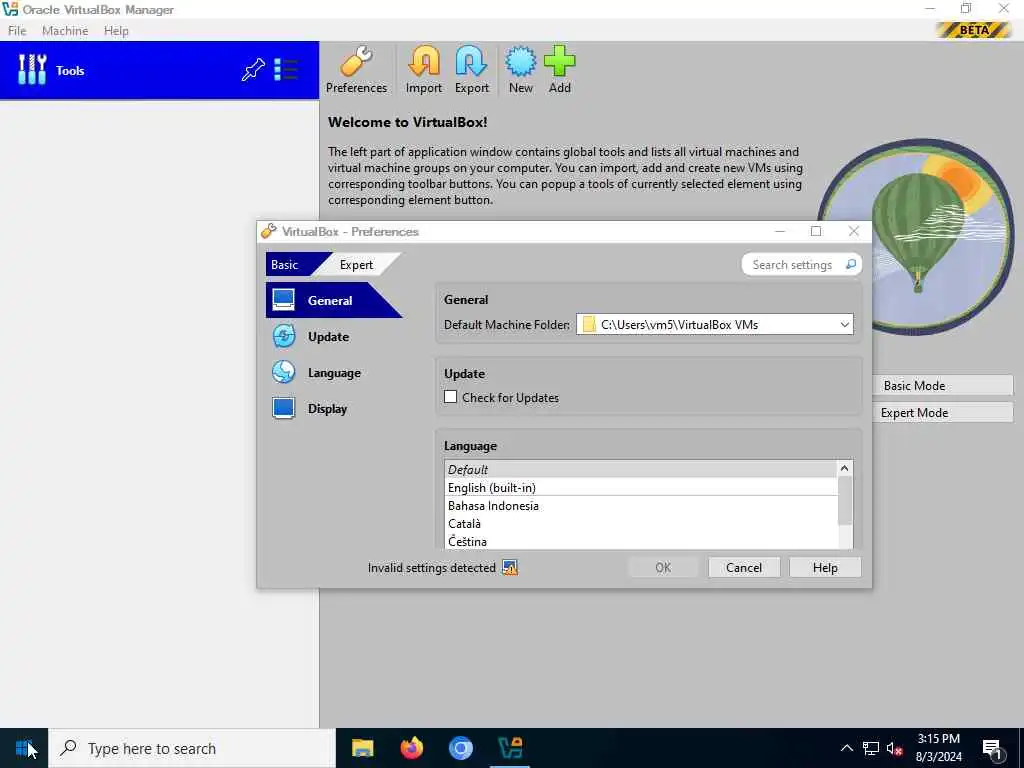Select English (built-in) language
Image resolution: width=1024 pixels, height=768 pixels.
641,487
